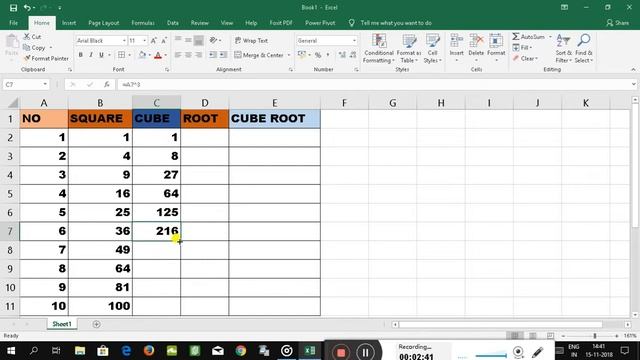Click Decrease Indent icon
Image resolution: width=640 pixels, height=360 pixels.
(x=213, y=55)
